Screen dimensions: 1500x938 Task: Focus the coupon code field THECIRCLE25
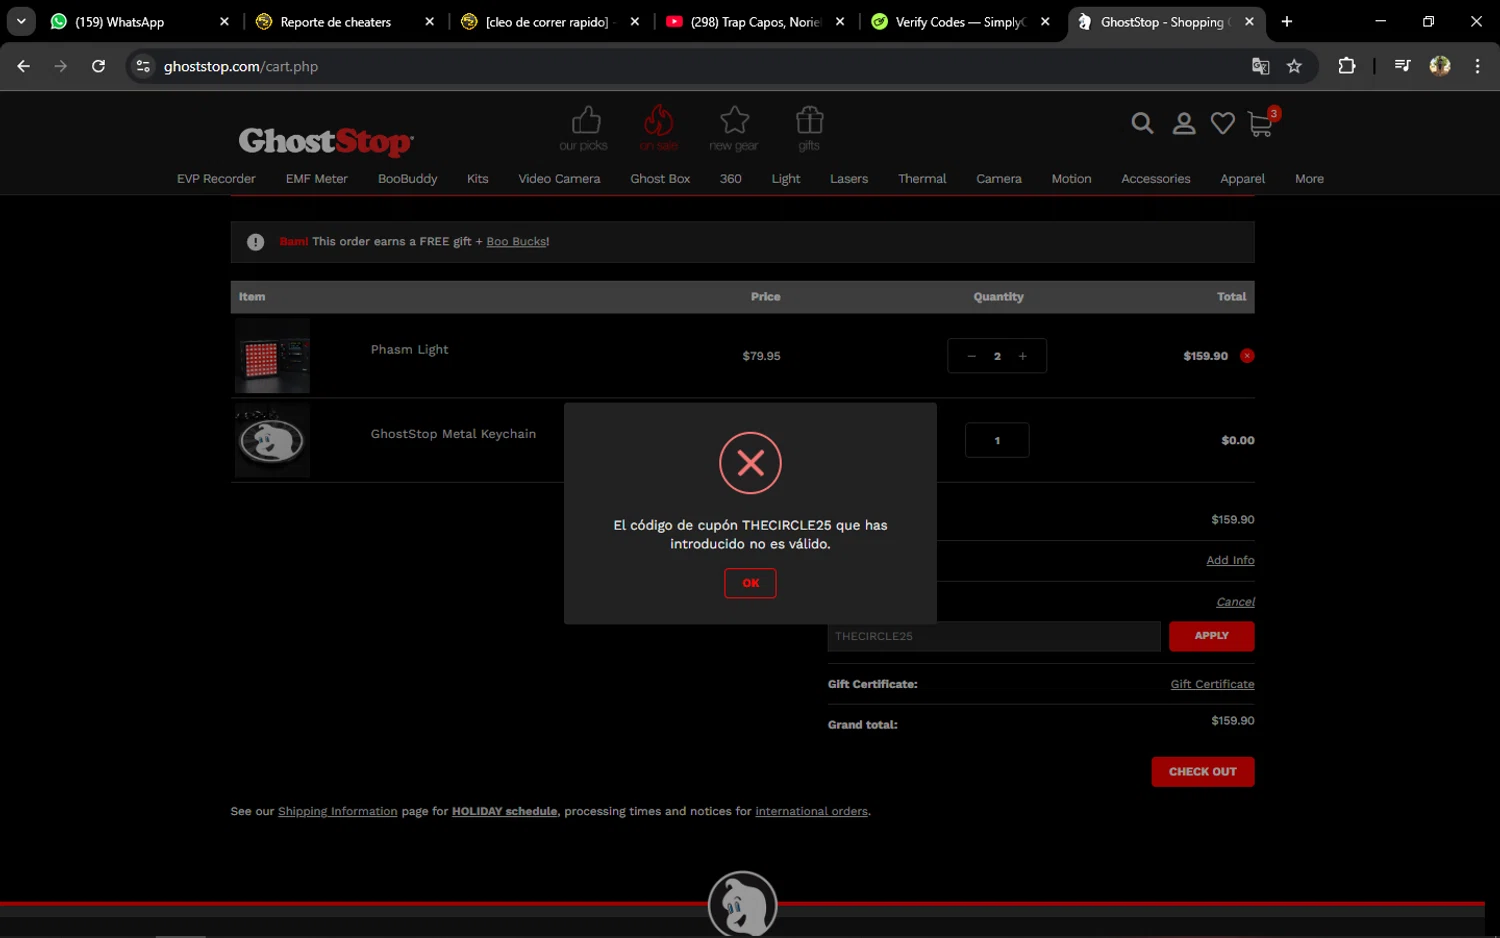click(x=994, y=636)
